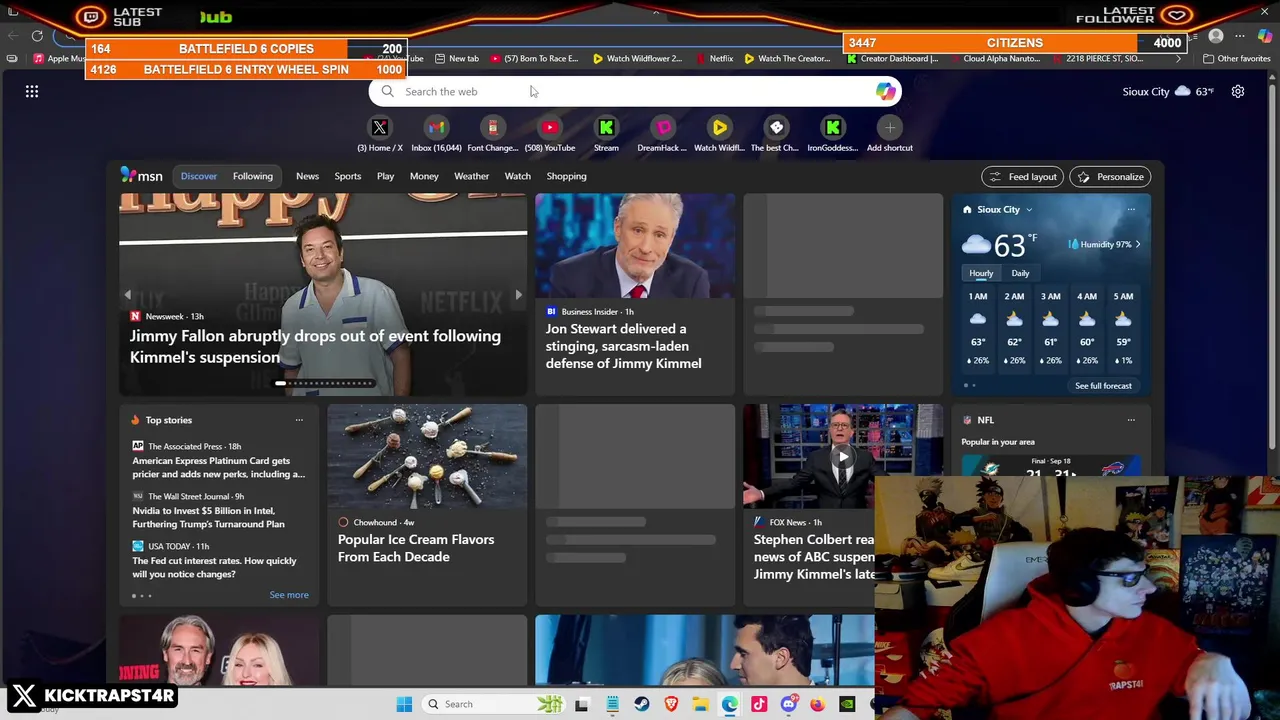Open File Explorer from the taskbar
Screen dimensions: 1280x720
click(701, 704)
